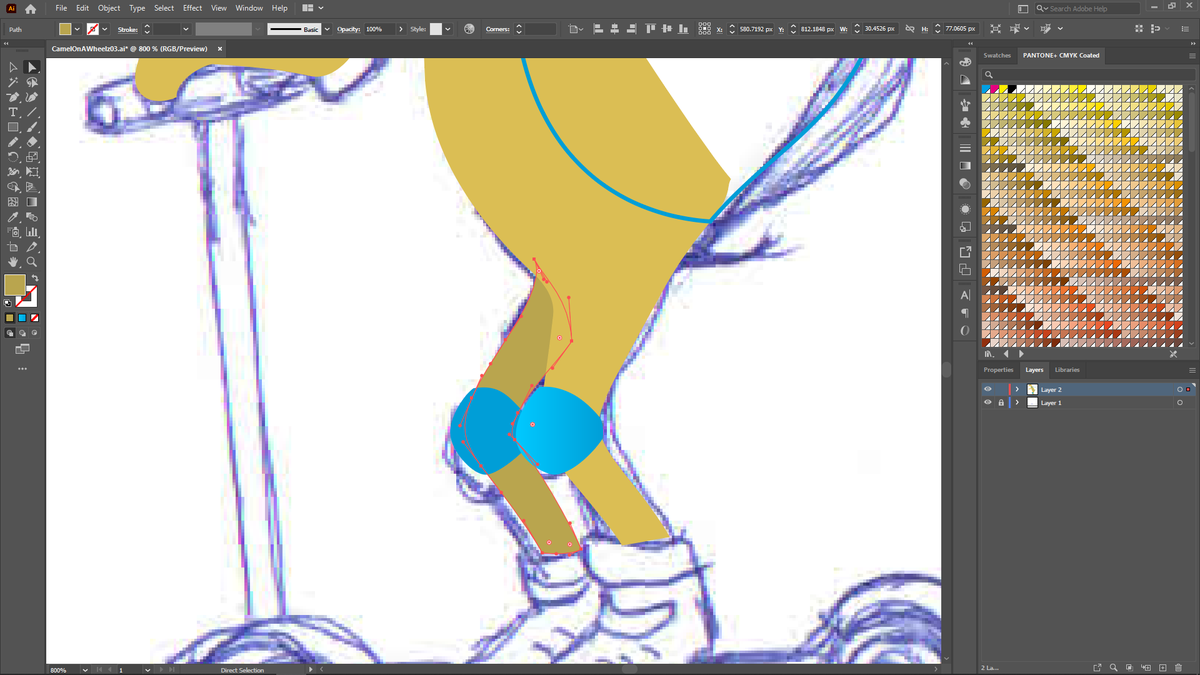Open the Fill color dropdown in control bar
The height and width of the screenshot is (675, 1200).
coord(77,29)
